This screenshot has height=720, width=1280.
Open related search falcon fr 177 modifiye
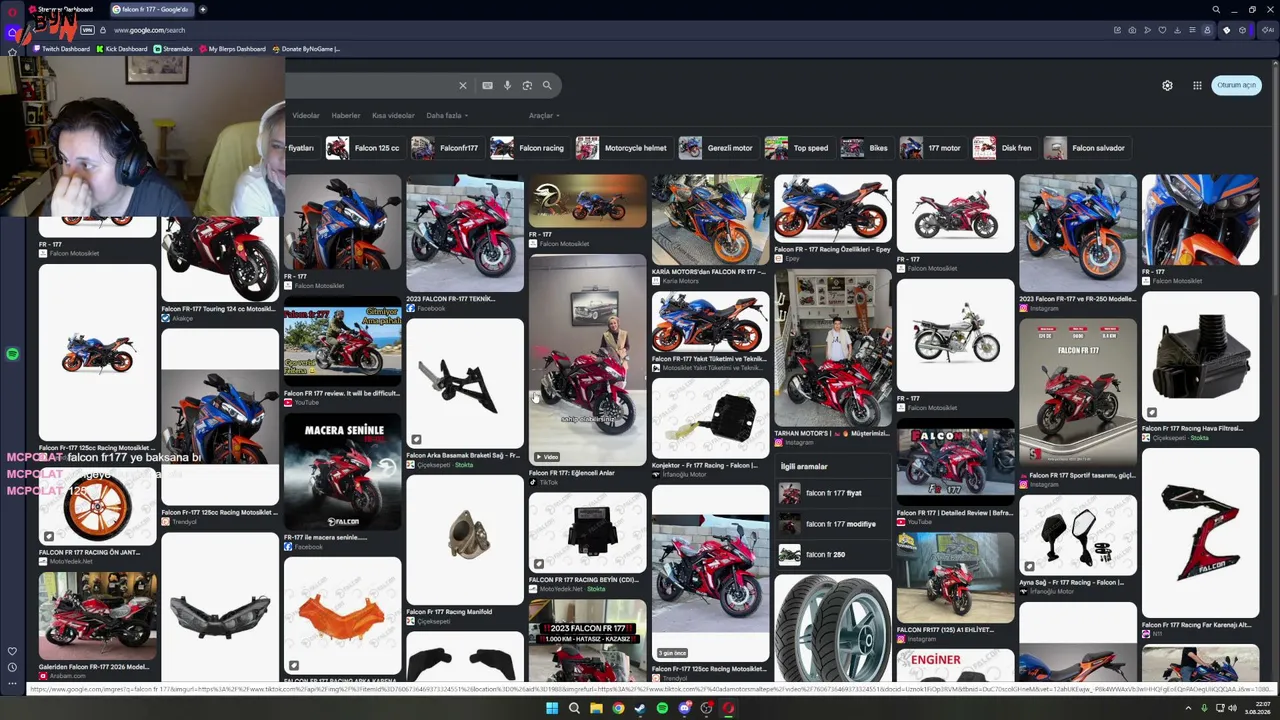pos(833,524)
